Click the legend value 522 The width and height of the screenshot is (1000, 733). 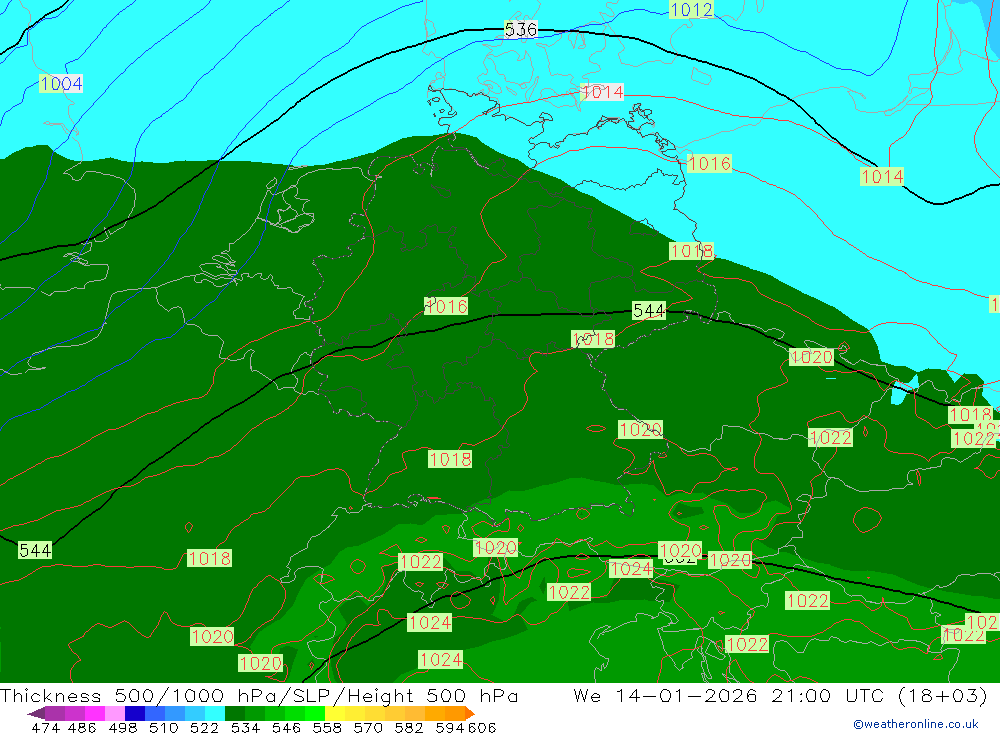tap(204, 728)
